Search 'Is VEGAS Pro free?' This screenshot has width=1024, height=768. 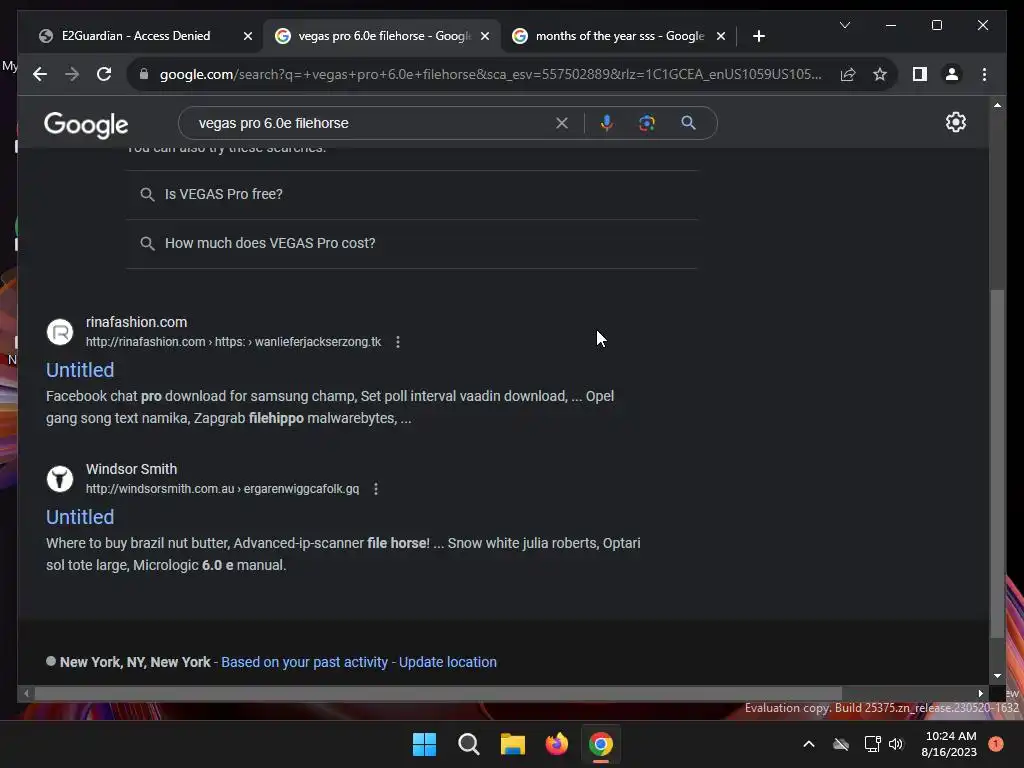pos(411,195)
